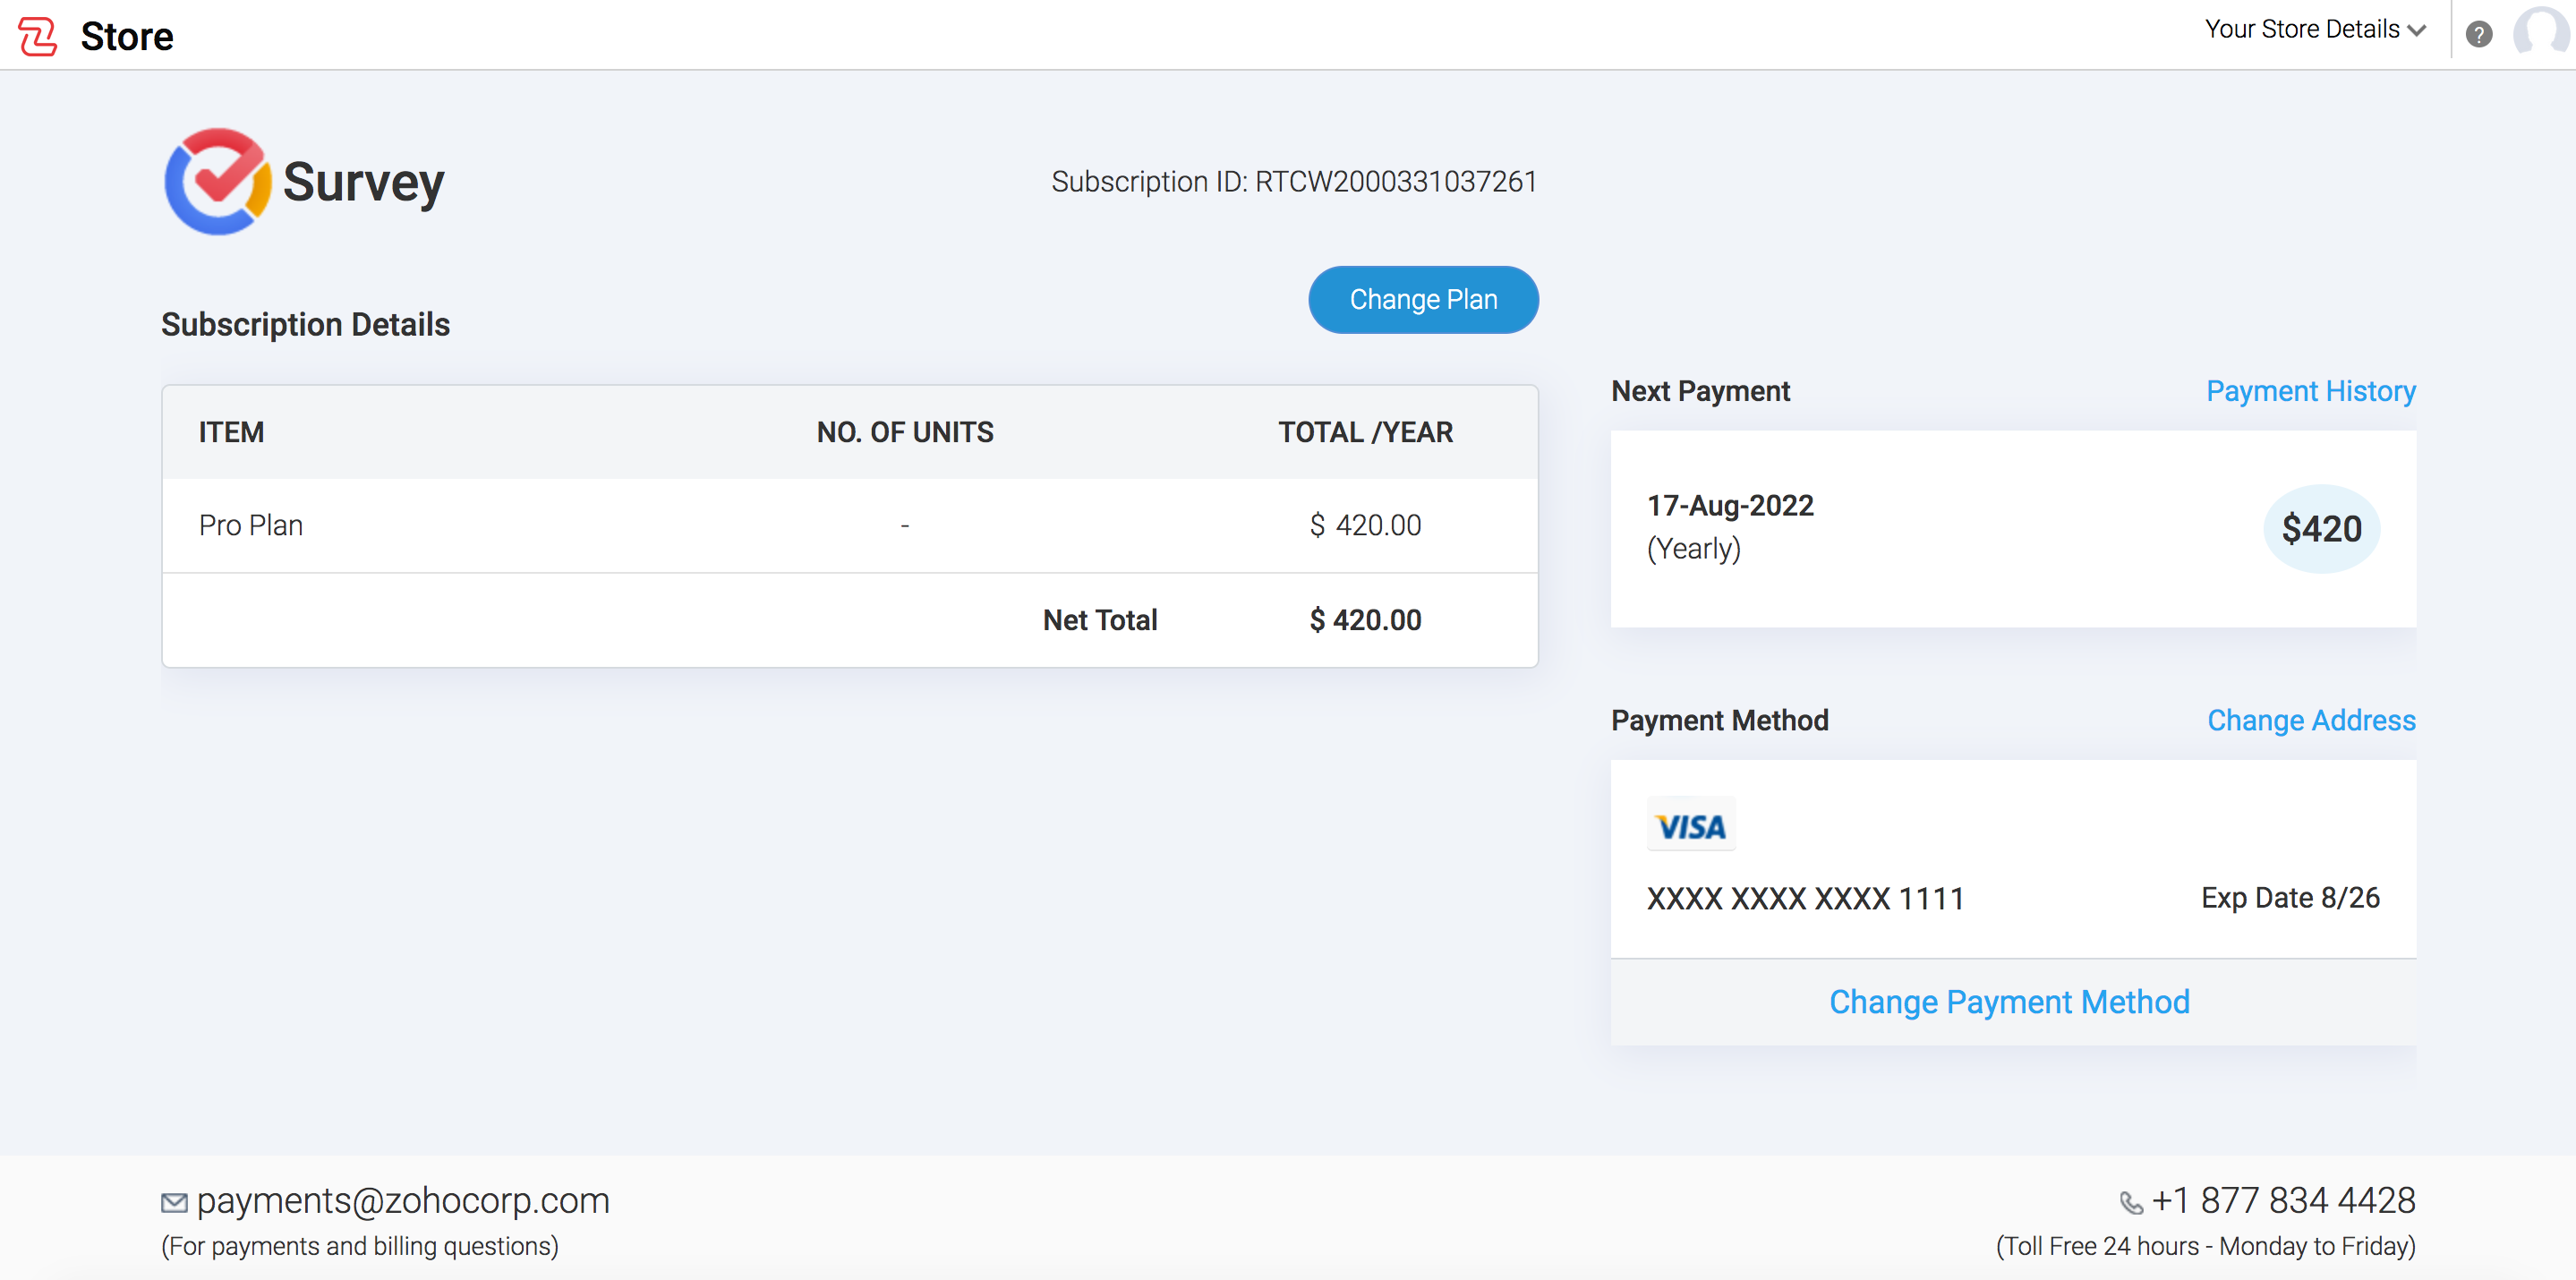Click the phone icon in footer
The height and width of the screenshot is (1280, 2576).
tap(2130, 1202)
